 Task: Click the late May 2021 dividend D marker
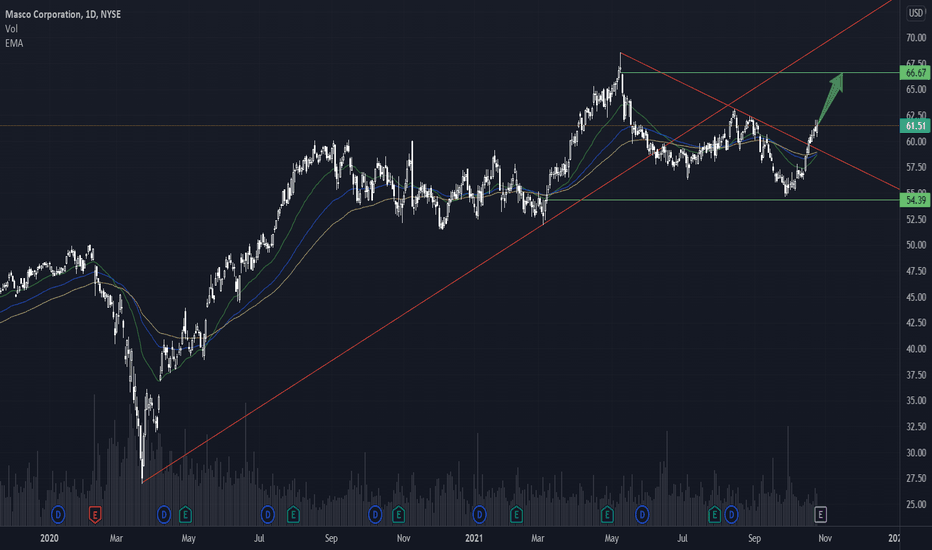click(642, 514)
